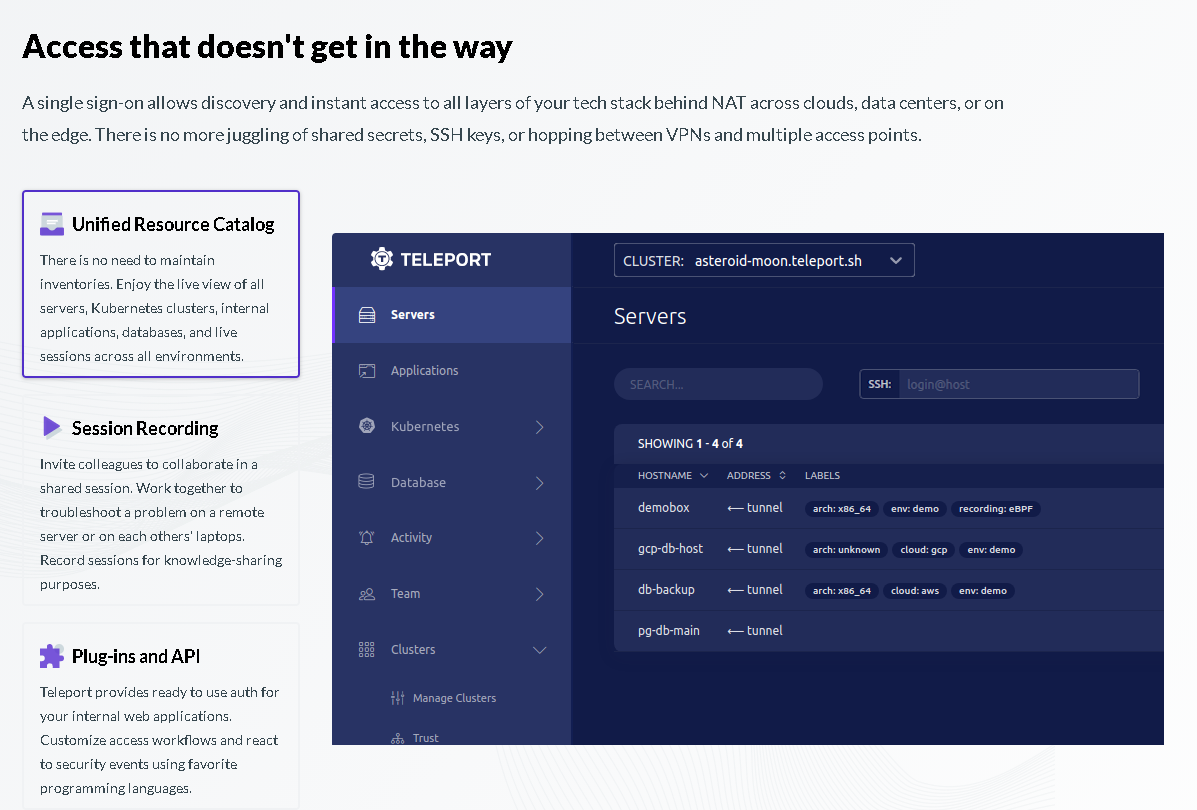The height and width of the screenshot is (810, 1197).
Task: Select the Manage Clusters menu entry
Action: 453,697
